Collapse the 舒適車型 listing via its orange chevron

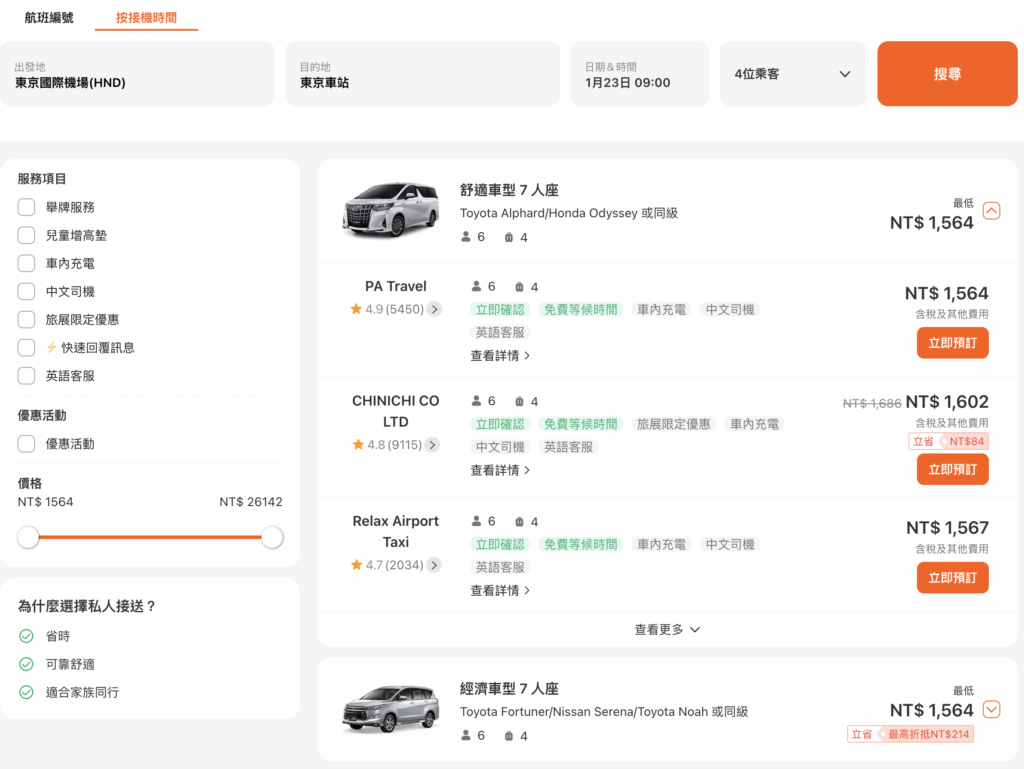pos(991,211)
